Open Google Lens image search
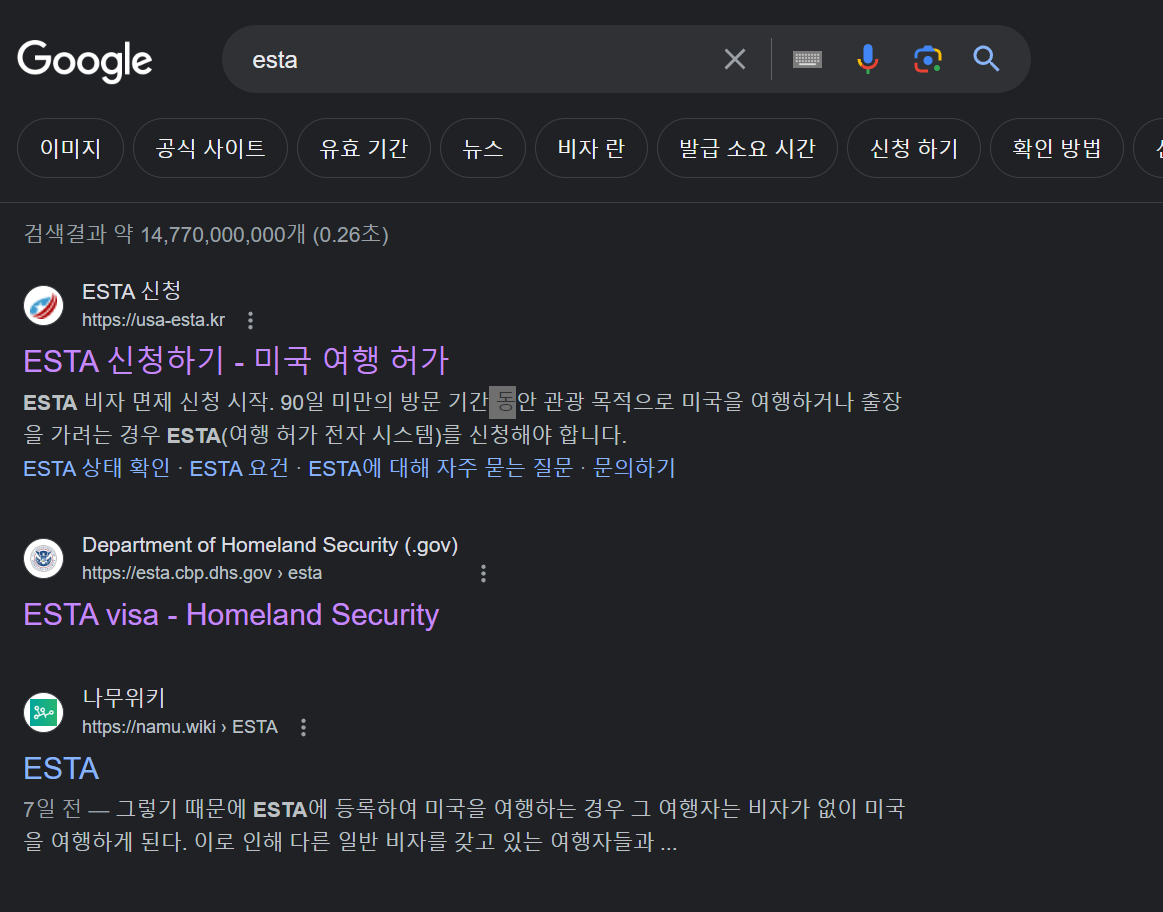Image resolution: width=1163 pixels, height=912 pixels. (927, 59)
